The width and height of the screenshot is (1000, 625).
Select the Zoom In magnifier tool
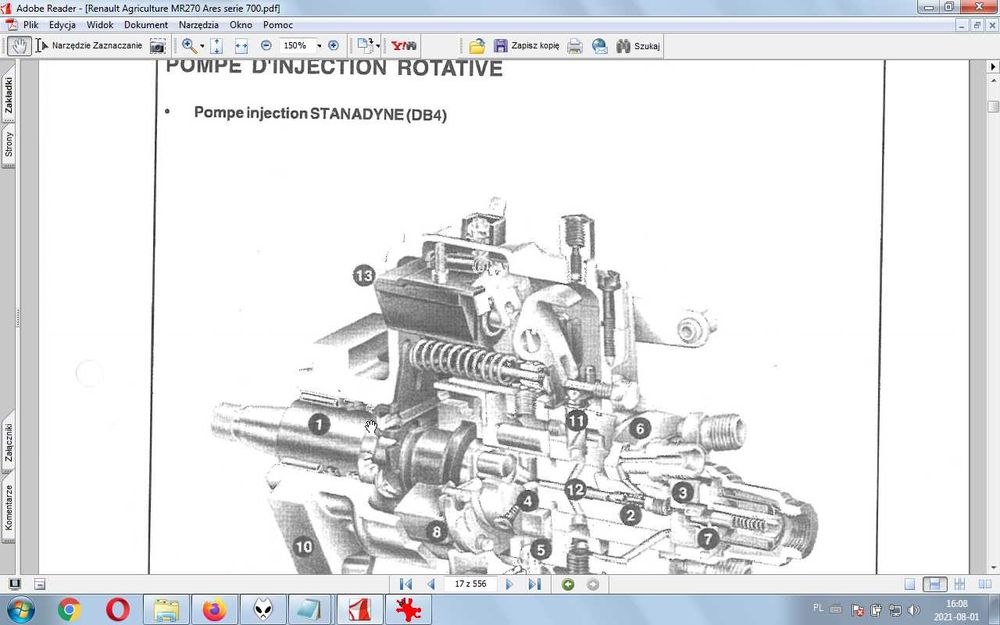coord(189,46)
